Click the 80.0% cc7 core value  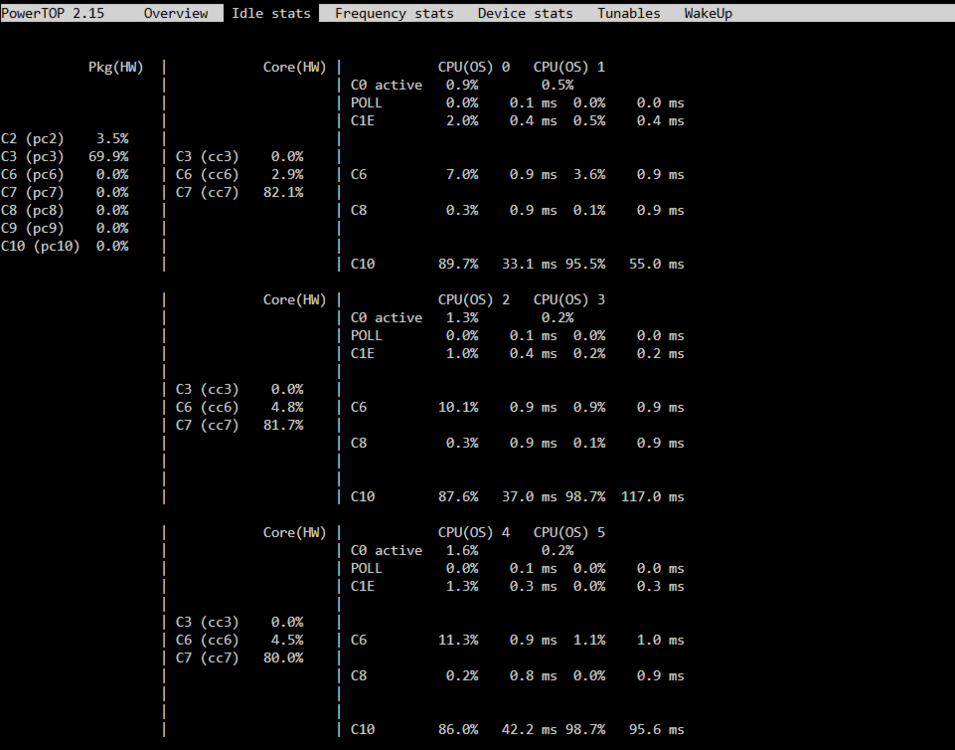pos(283,658)
